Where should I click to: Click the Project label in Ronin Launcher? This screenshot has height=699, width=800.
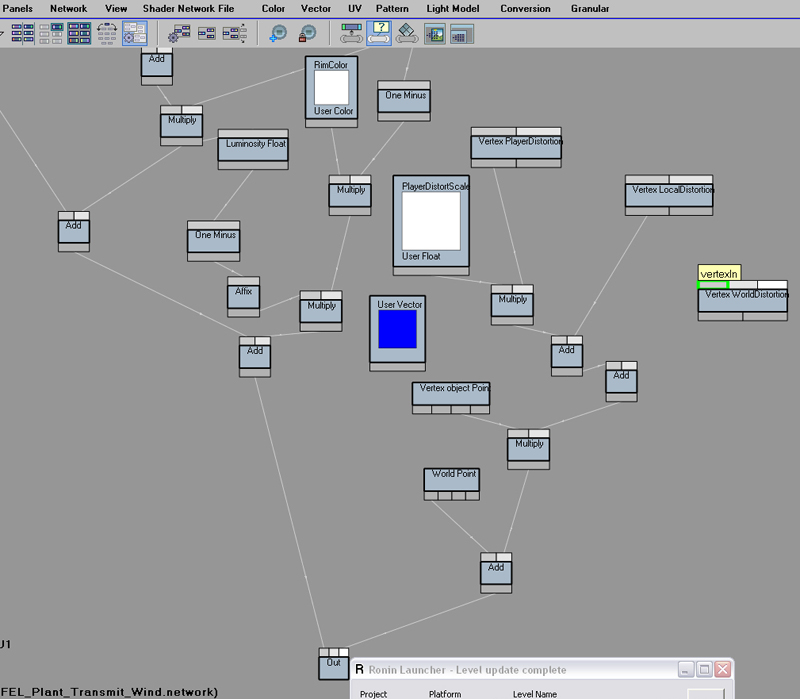point(373,694)
